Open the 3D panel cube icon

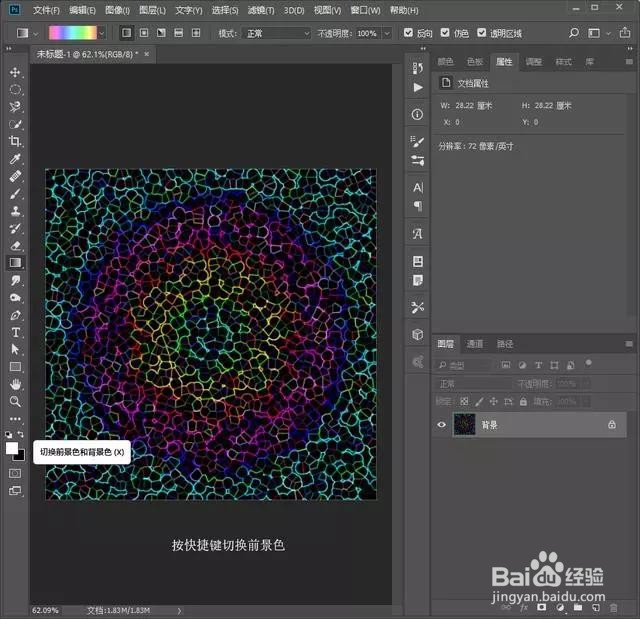[x=417, y=335]
